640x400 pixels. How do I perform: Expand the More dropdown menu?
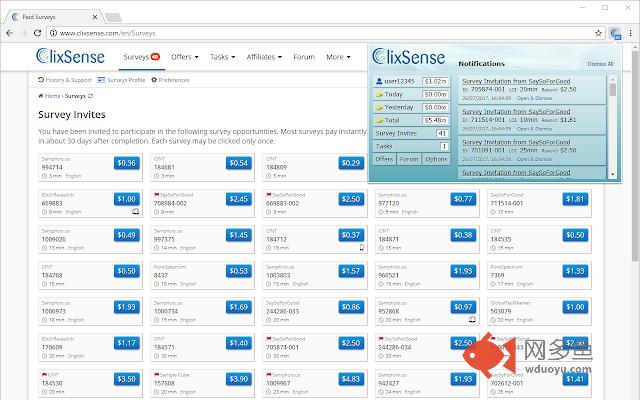point(338,57)
